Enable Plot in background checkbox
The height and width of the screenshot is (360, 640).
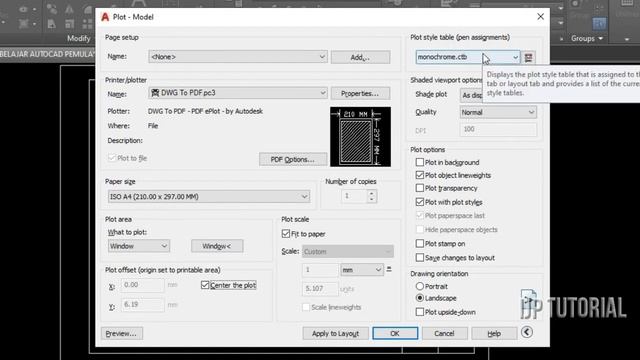tap(420, 162)
